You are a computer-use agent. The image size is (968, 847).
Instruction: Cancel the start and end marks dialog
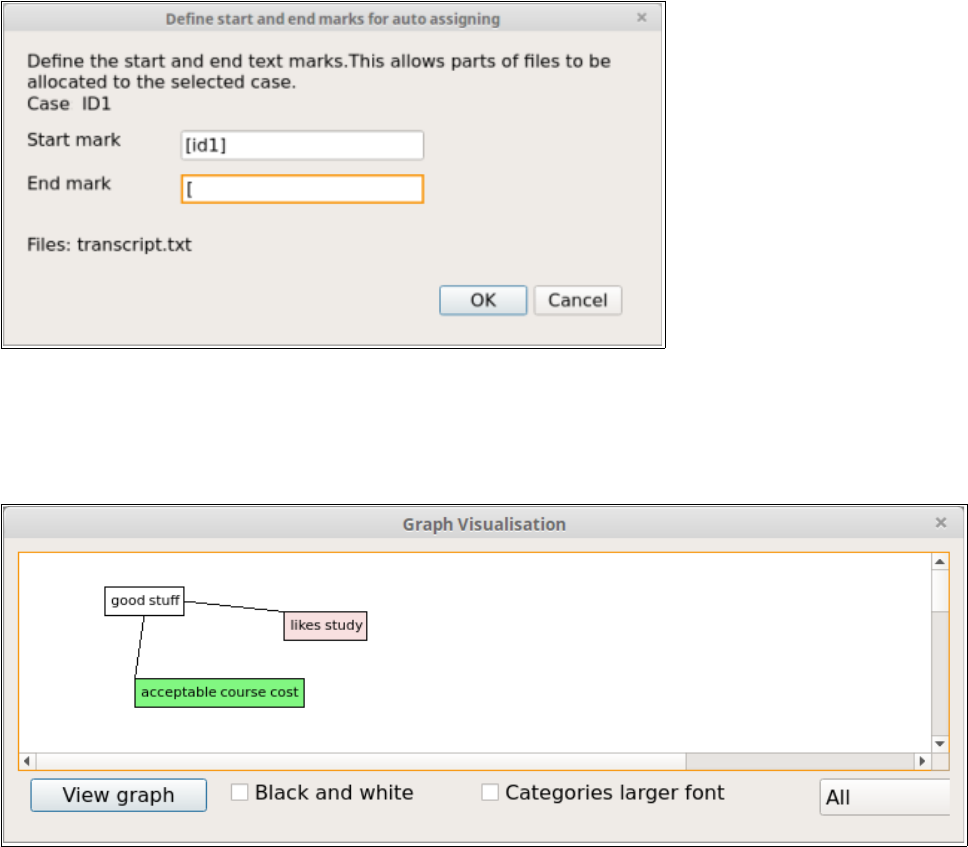(578, 300)
